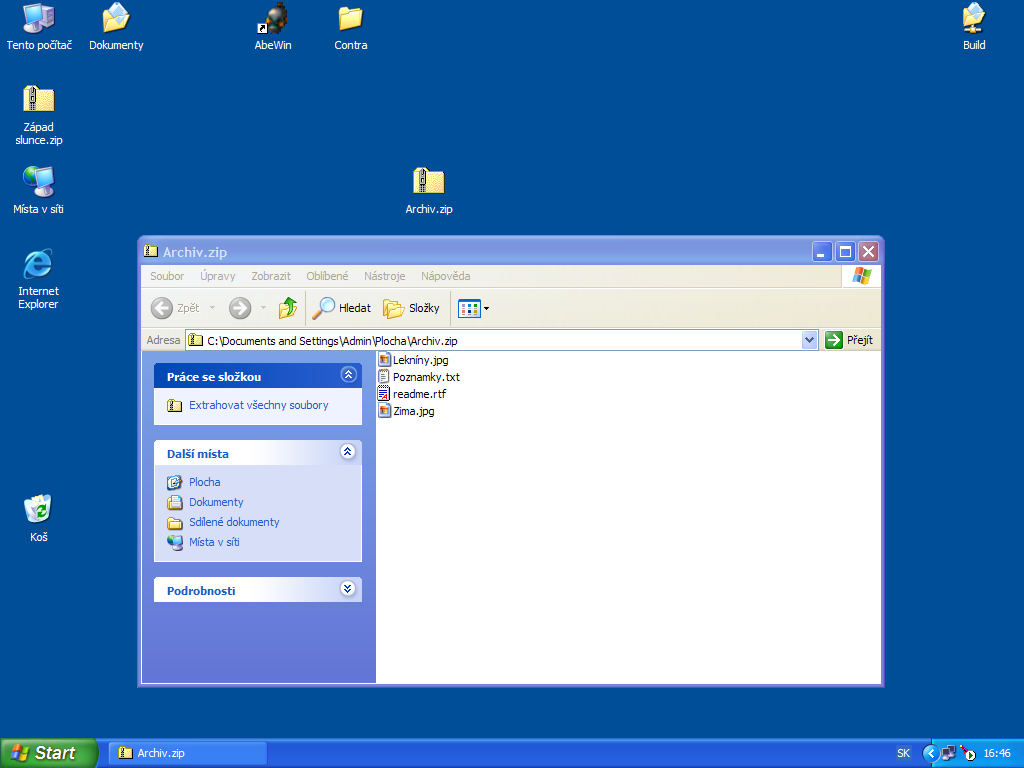Open the Nástroje menu

click(x=384, y=276)
